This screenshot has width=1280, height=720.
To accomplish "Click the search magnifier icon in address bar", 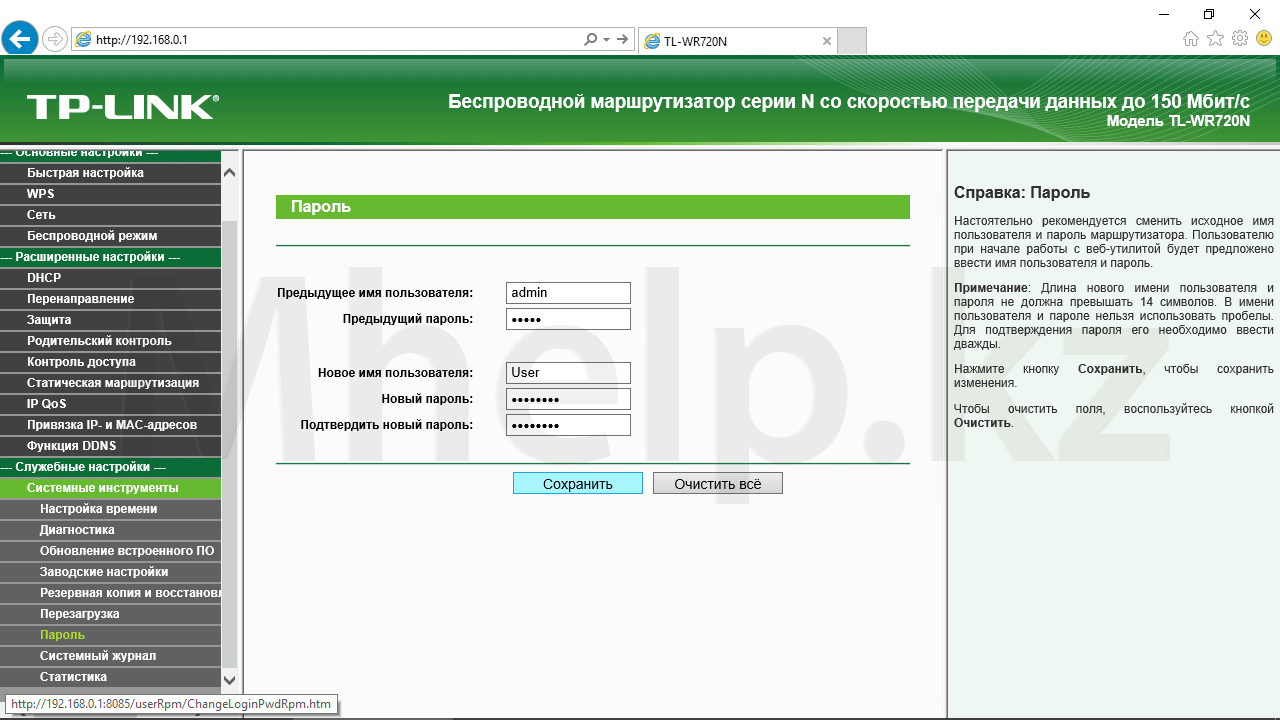I will [x=590, y=39].
